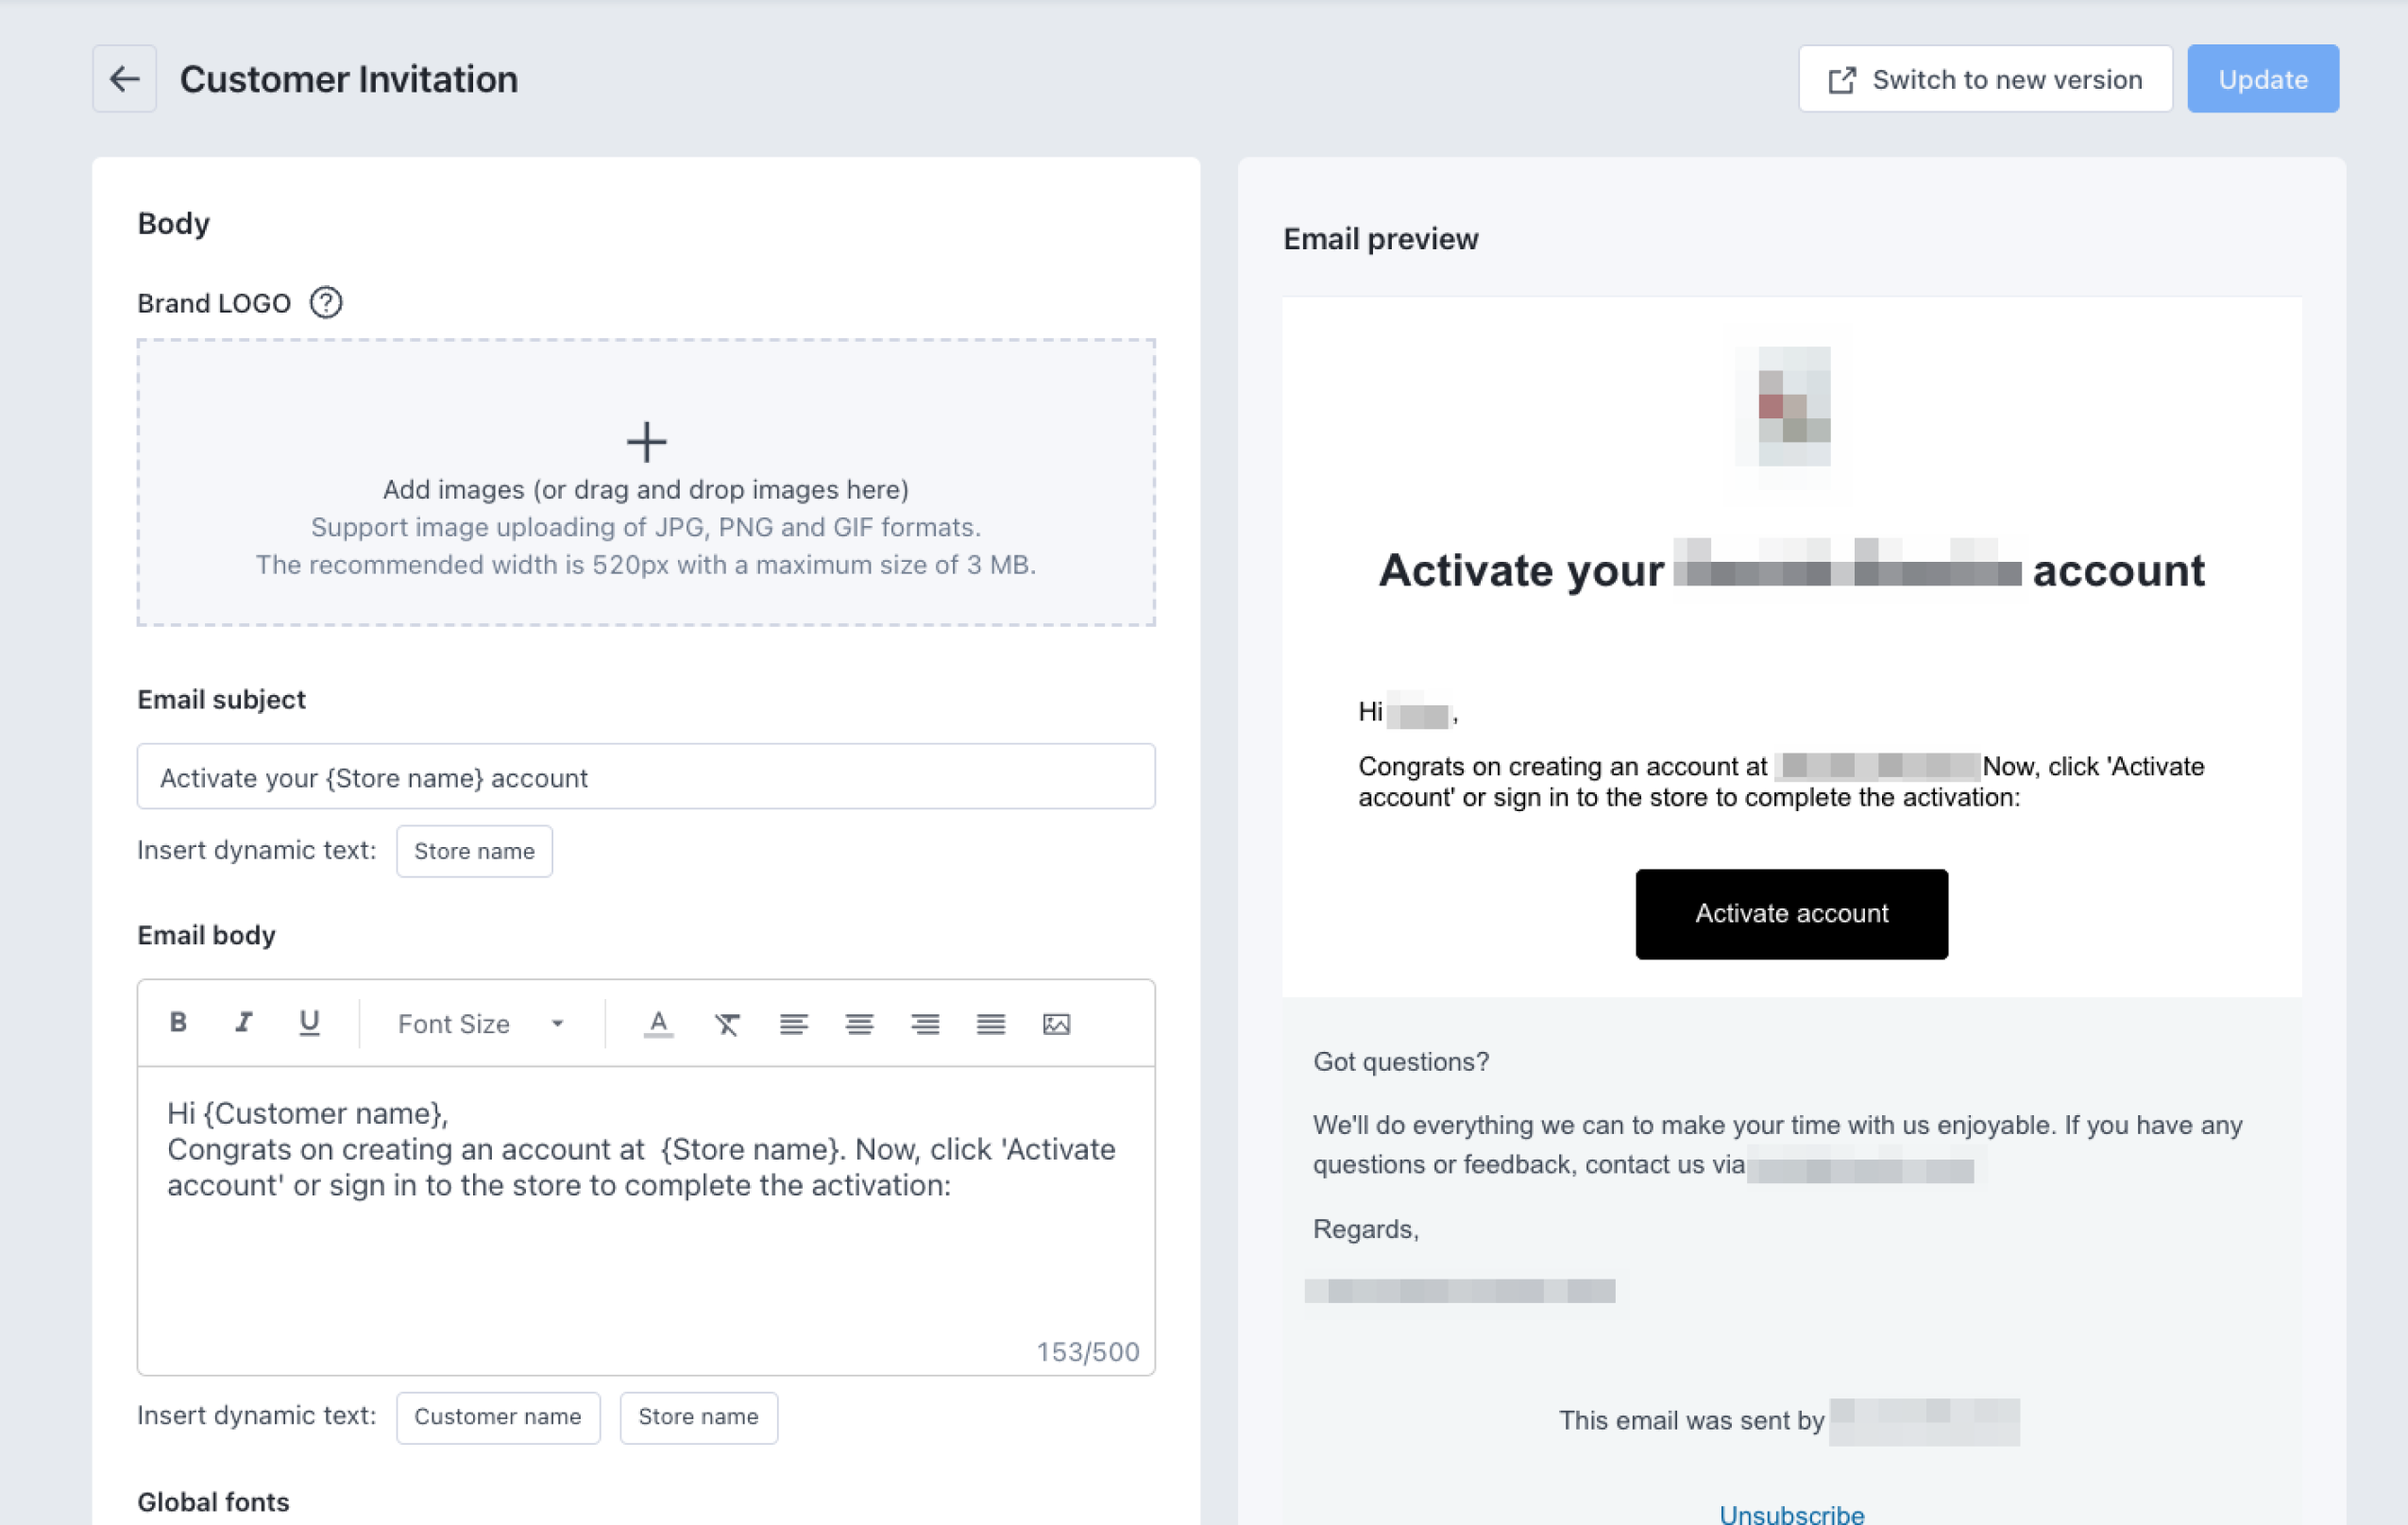This screenshot has height=1525, width=2408.
Task: Toggle underline formatting in email body
Action: (x=309, y=1022)
